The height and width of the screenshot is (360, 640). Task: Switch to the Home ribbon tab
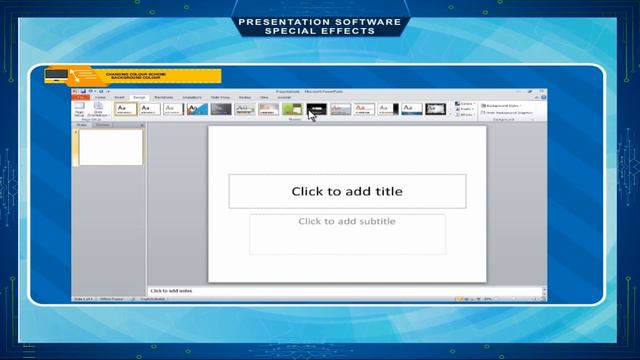tap(100, 98)
